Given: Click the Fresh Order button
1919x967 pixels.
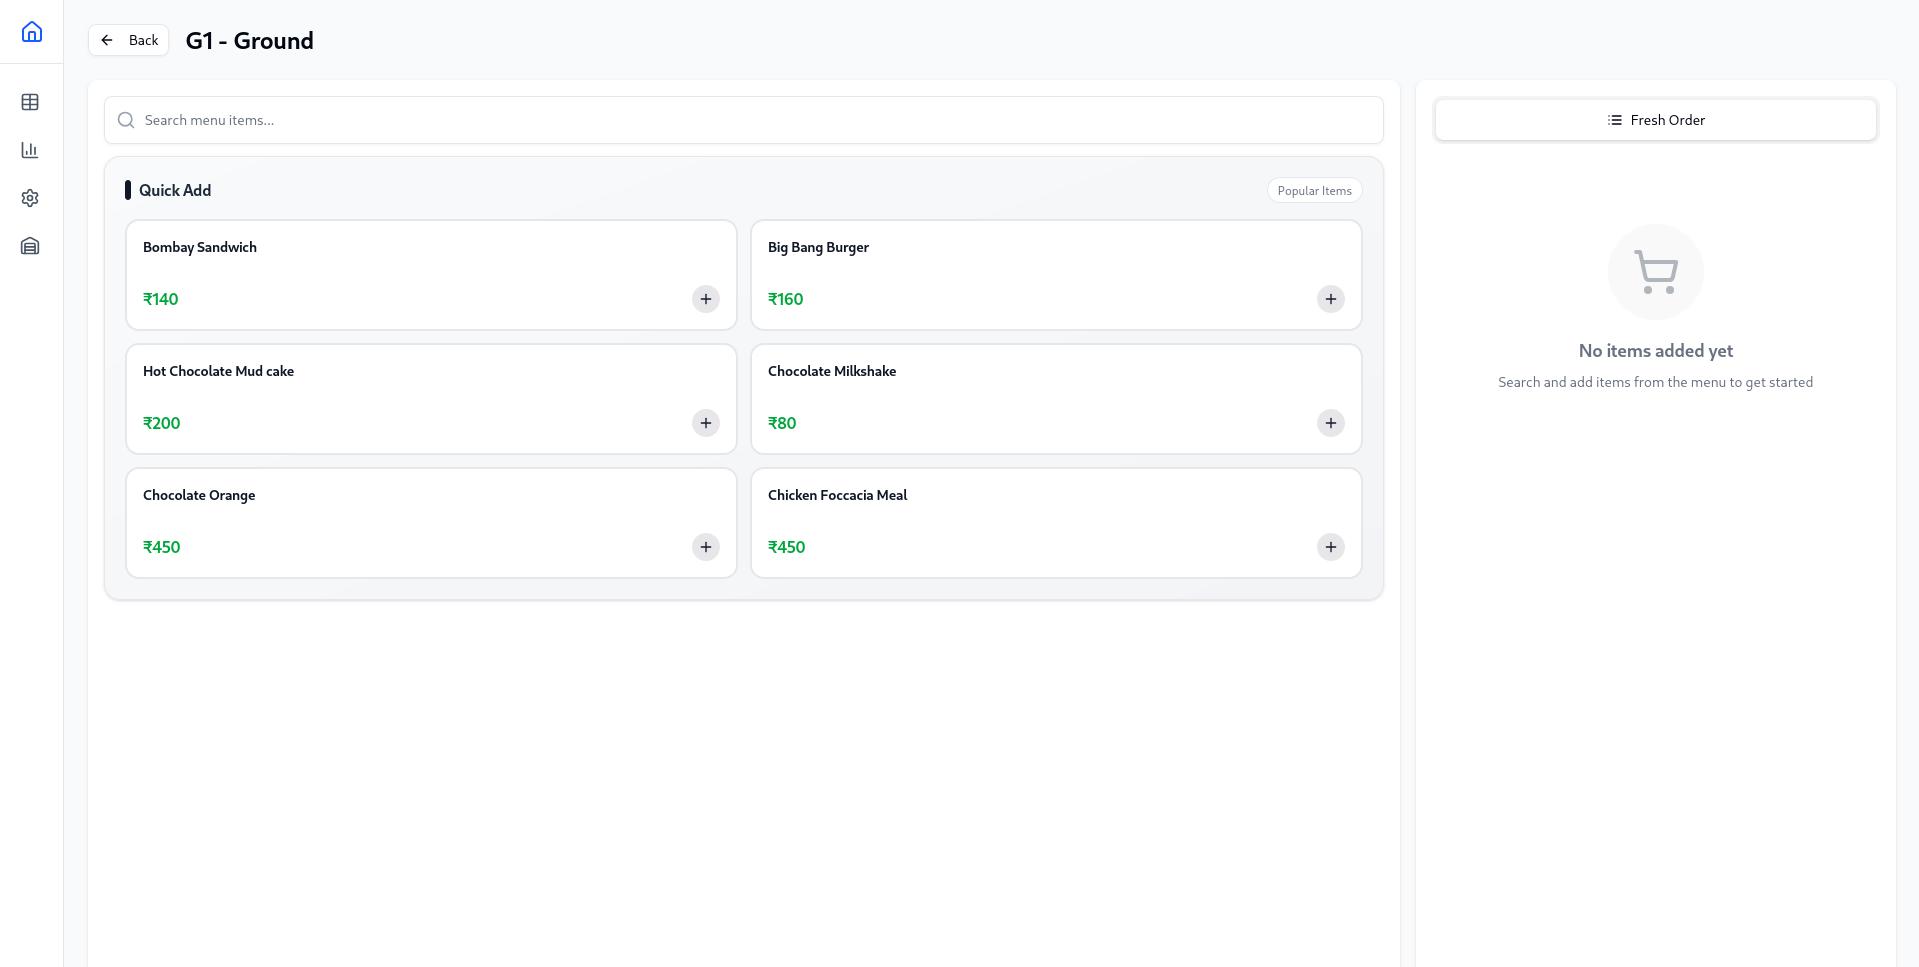Looking at the screenshot, I should [x=1656, y=120].
